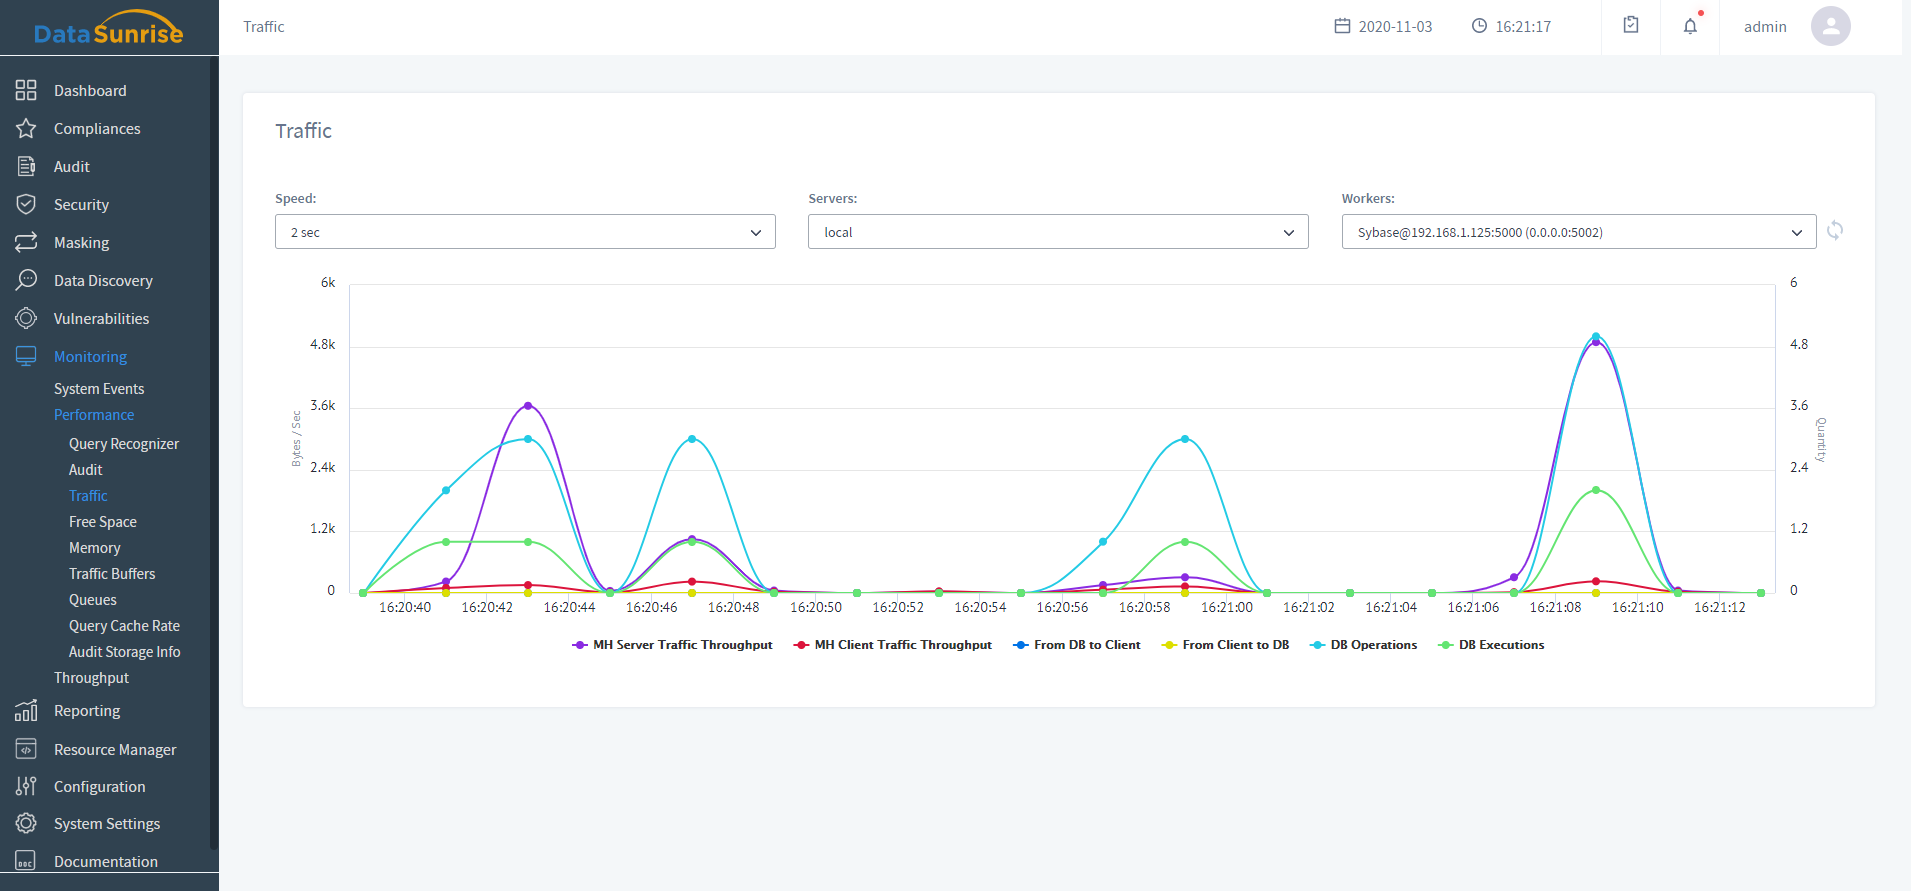
Task: Toggle From Client to DB yellow legend
Action: [1225, 645]
